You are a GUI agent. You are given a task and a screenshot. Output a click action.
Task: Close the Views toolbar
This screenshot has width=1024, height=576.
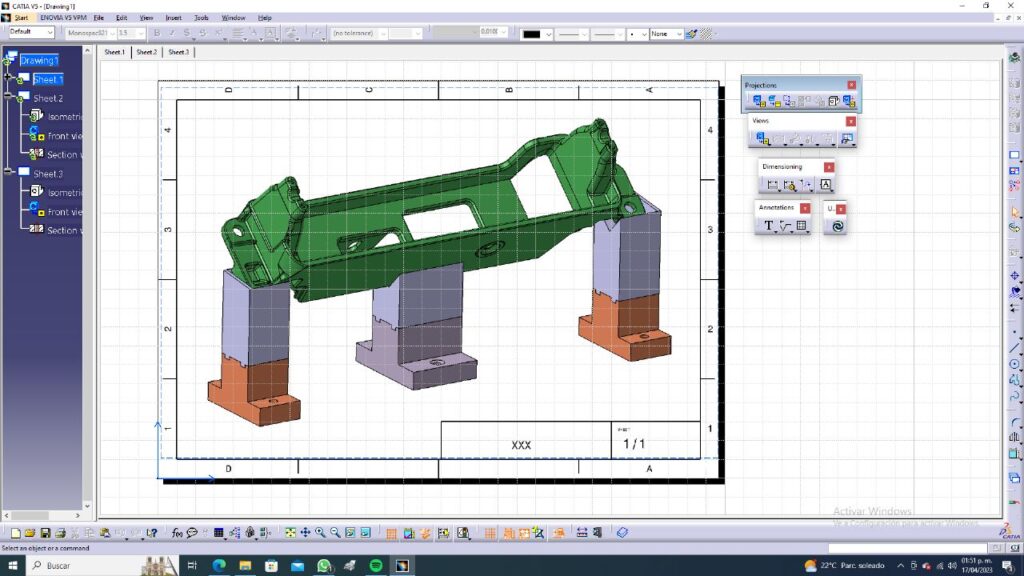(x=850, y=121)
